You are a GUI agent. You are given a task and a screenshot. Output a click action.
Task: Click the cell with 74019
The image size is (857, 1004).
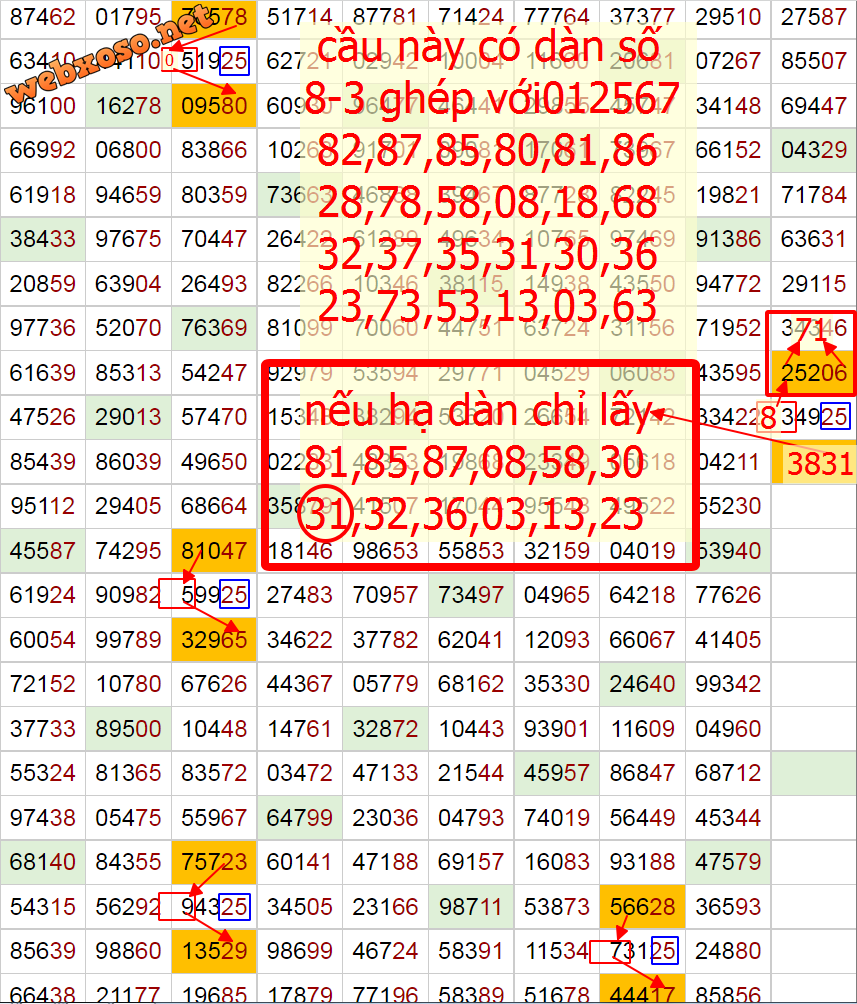click(557, 818)
